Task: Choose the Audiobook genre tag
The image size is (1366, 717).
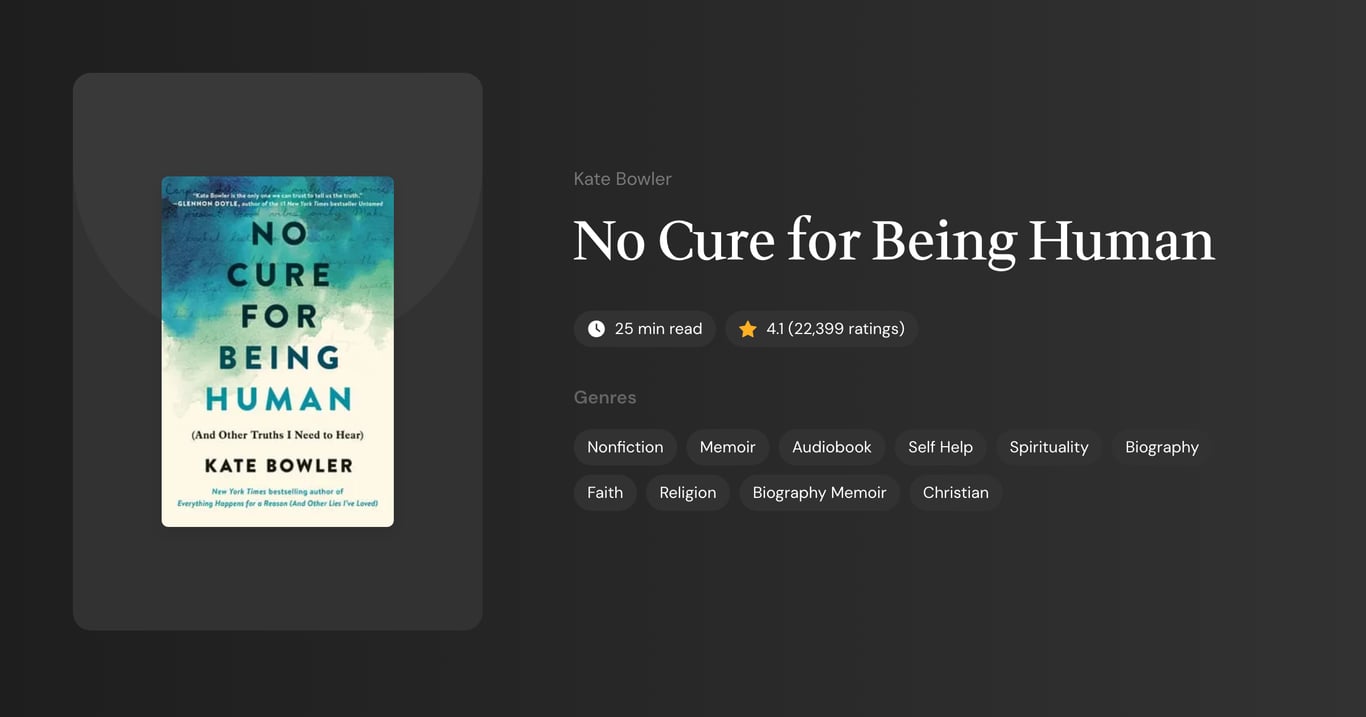Action: point(832,447)
